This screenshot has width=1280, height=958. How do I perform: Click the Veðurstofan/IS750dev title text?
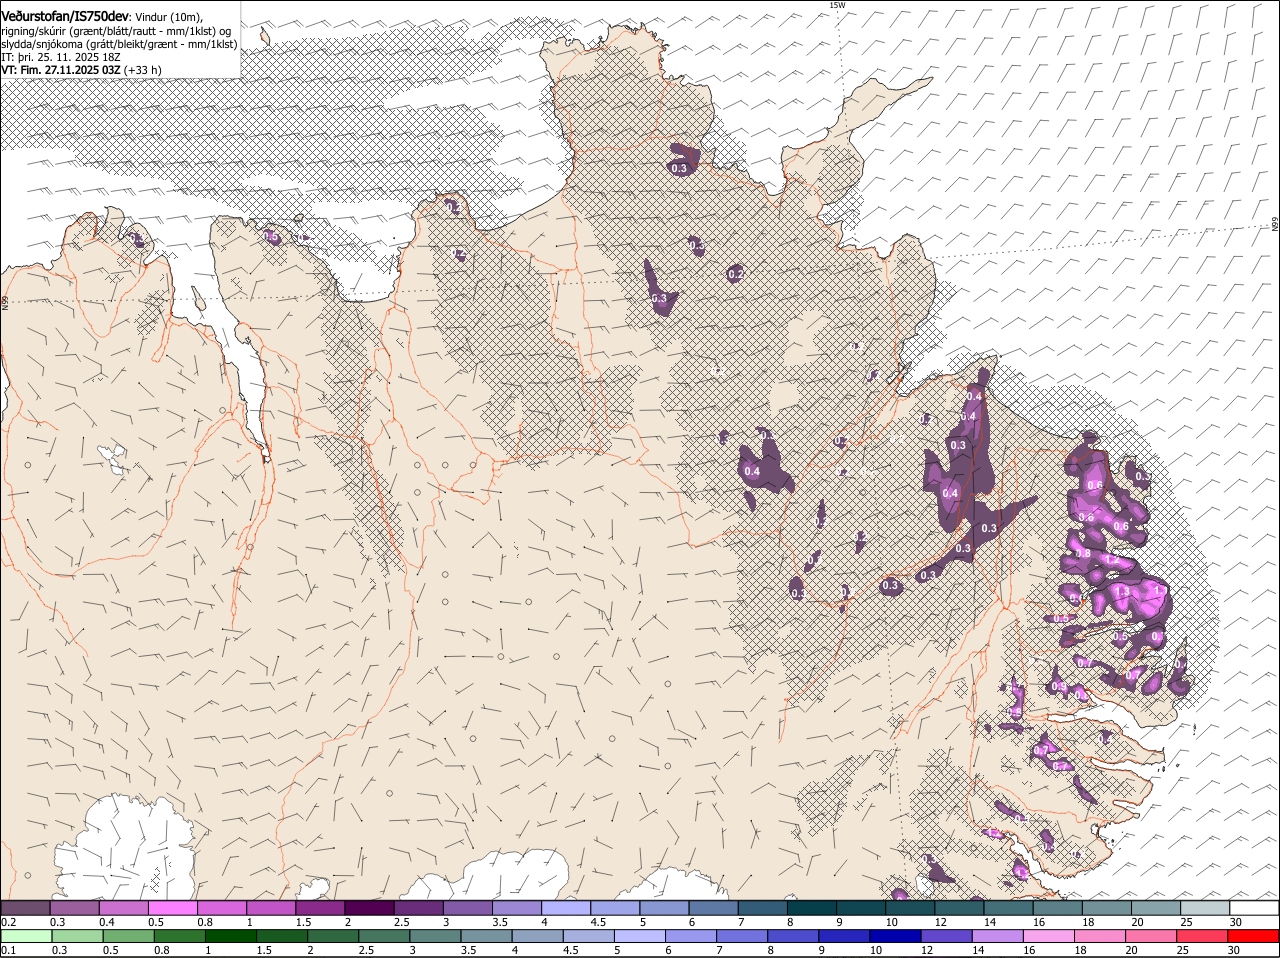65,16
